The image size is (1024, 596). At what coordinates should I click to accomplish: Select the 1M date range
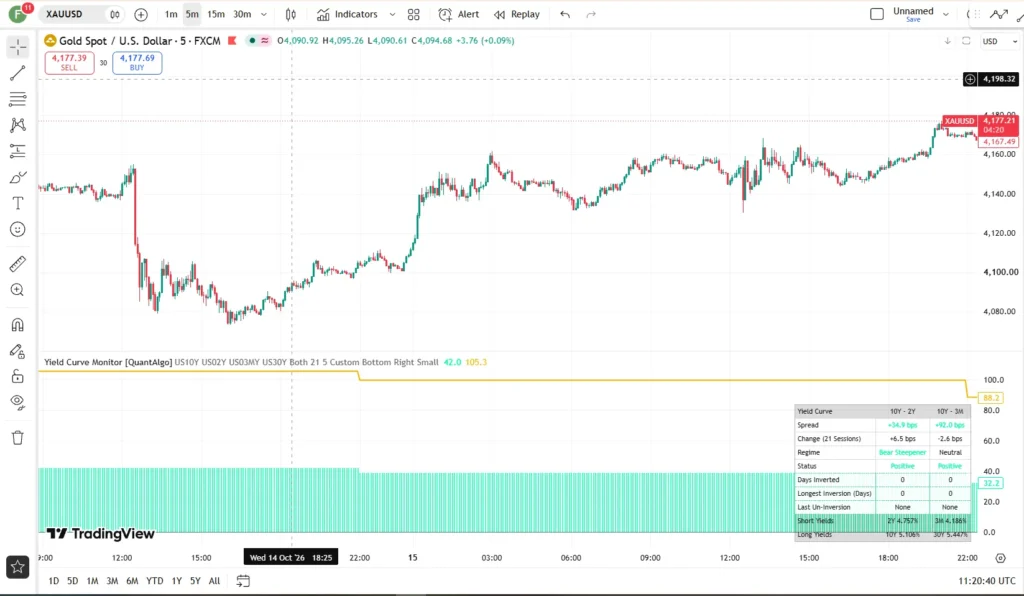point(92,580)
